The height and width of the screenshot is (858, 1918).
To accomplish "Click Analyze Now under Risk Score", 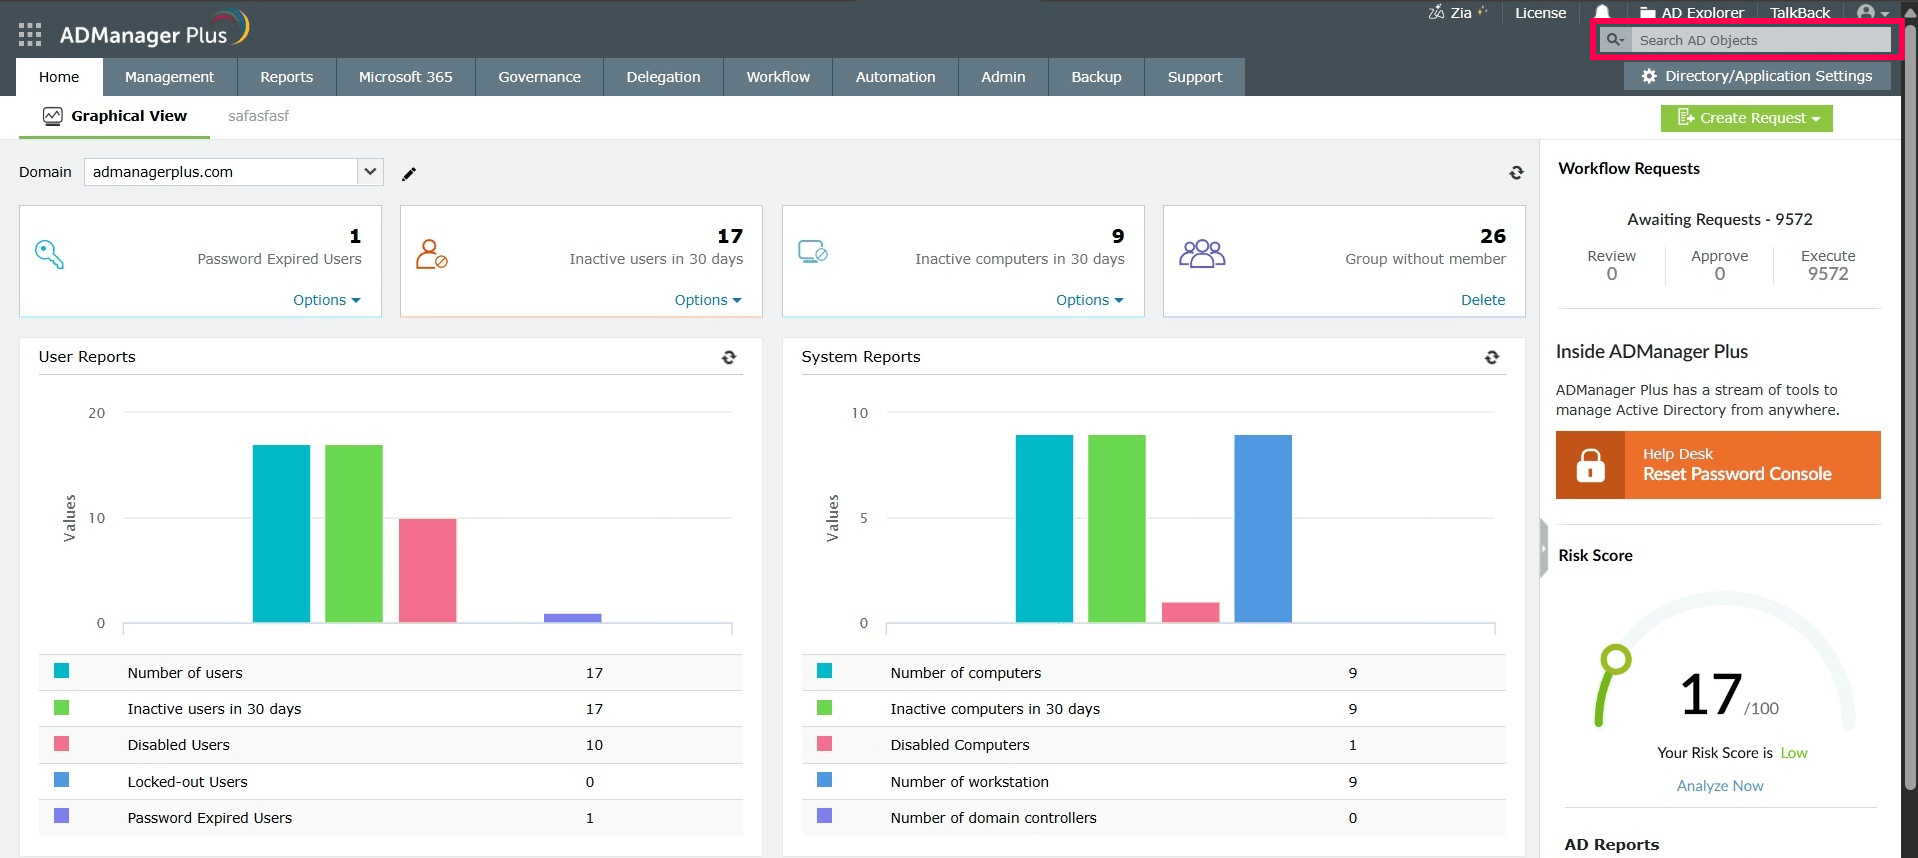I will coord(1719,786).
